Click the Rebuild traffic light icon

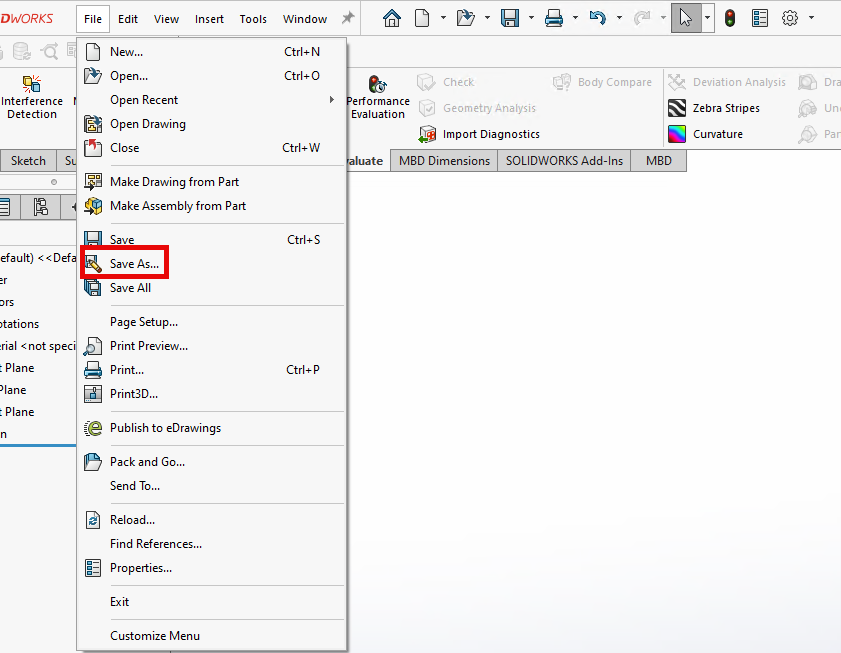point(729,18)
